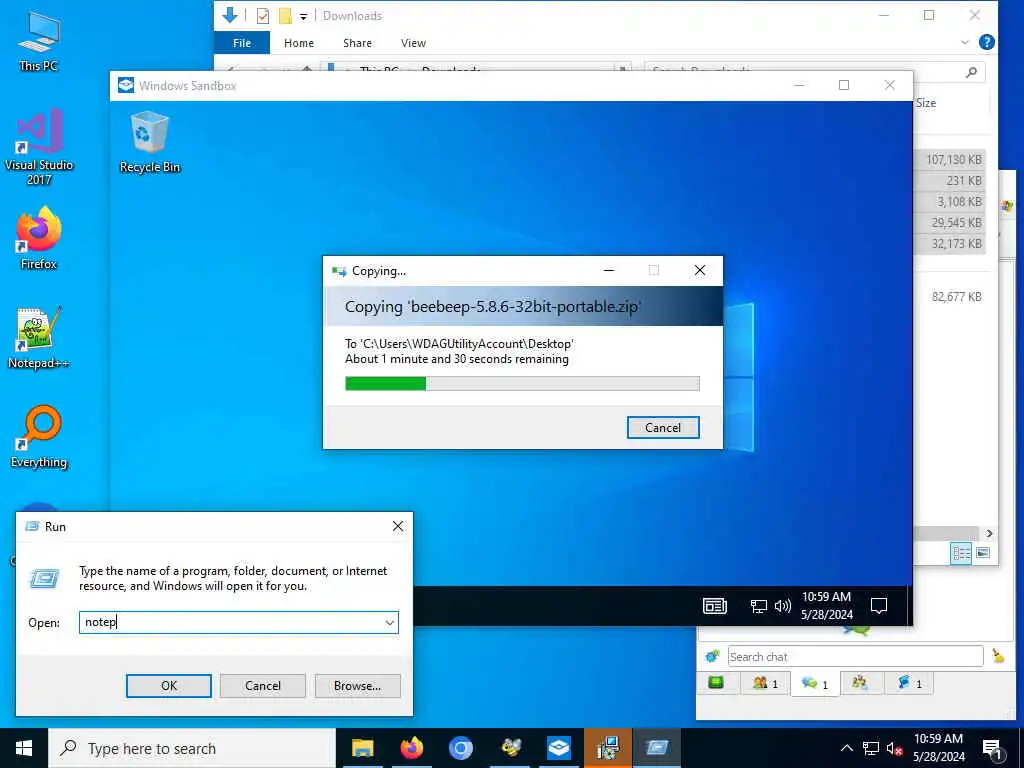Switch to Windows Sandbox taskbar icon
Viewport: 1024px width, 768px height.
(559, 748)
